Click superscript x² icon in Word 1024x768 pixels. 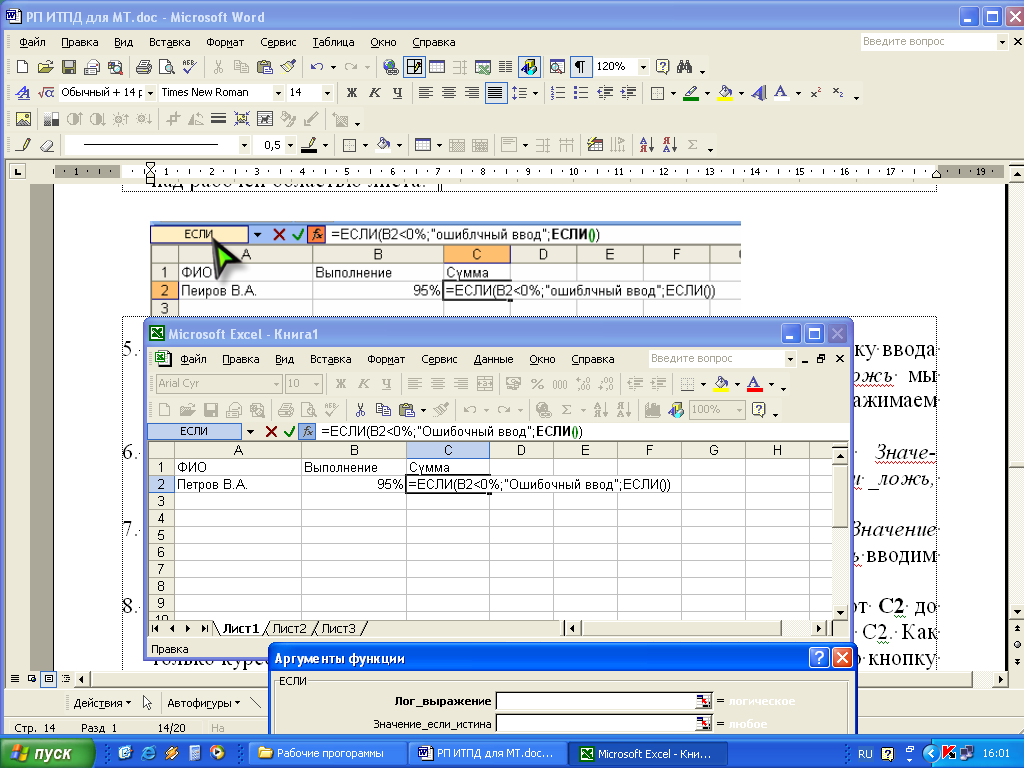tap(816, 93)
